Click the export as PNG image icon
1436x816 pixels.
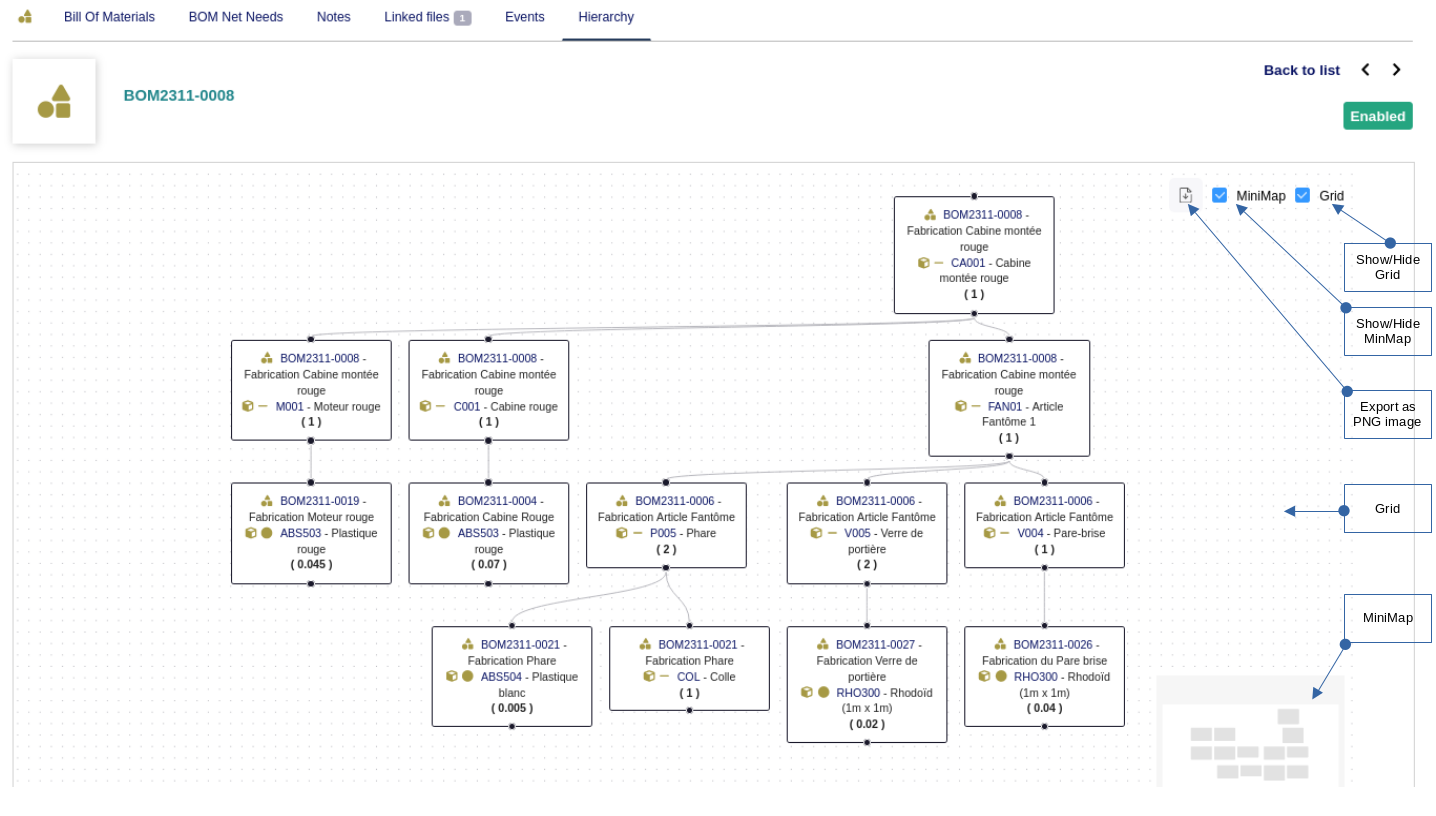(1185, 195)
